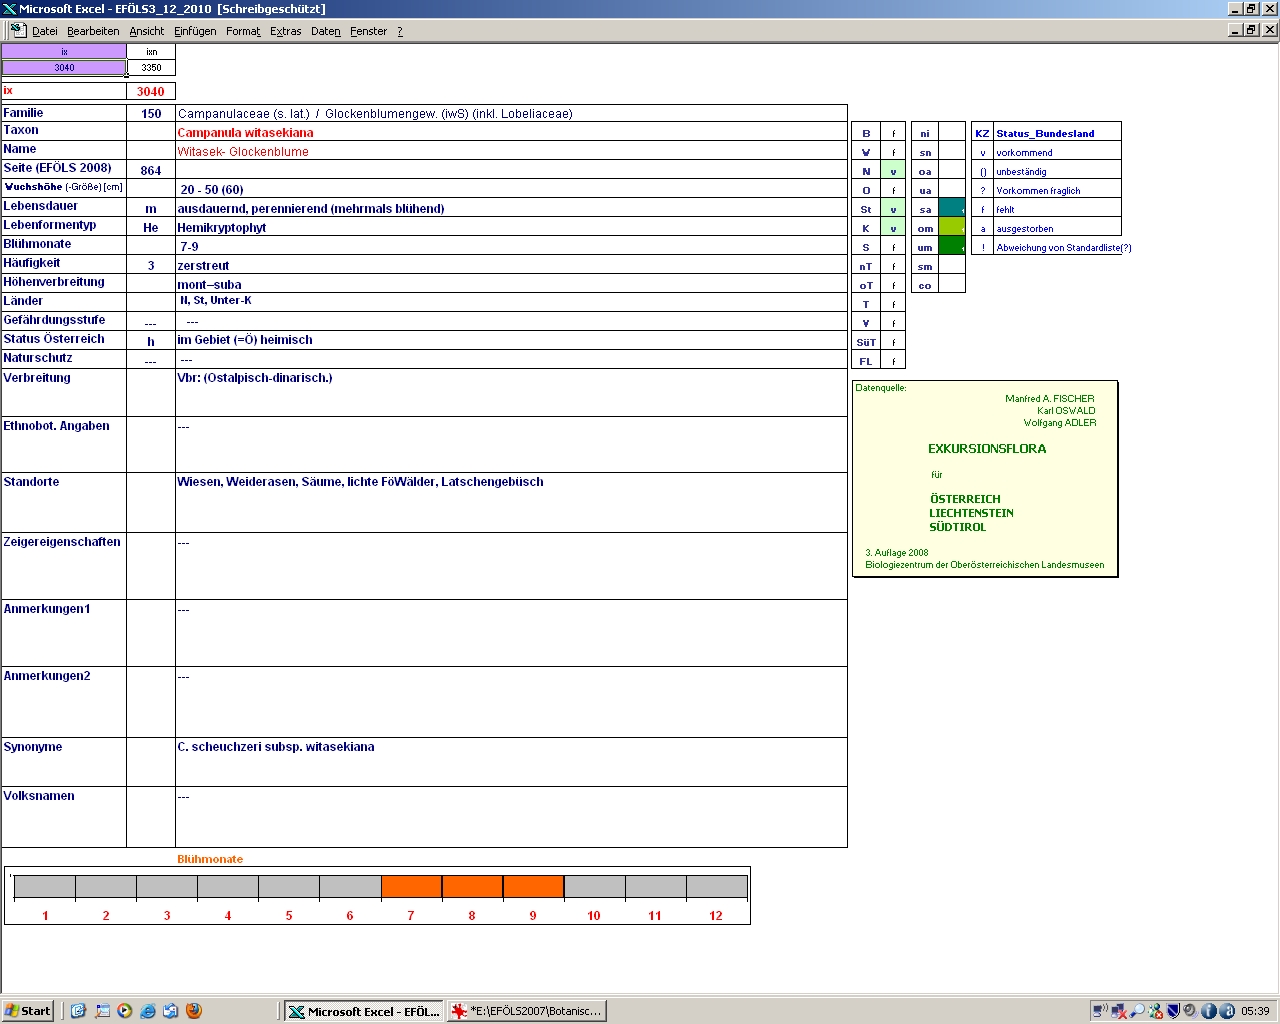Click 'EXKURSIONSFLORA' in the Datenquelle box
Viewport: 1280px width, 1024px height.
click(x=987, y=449)
